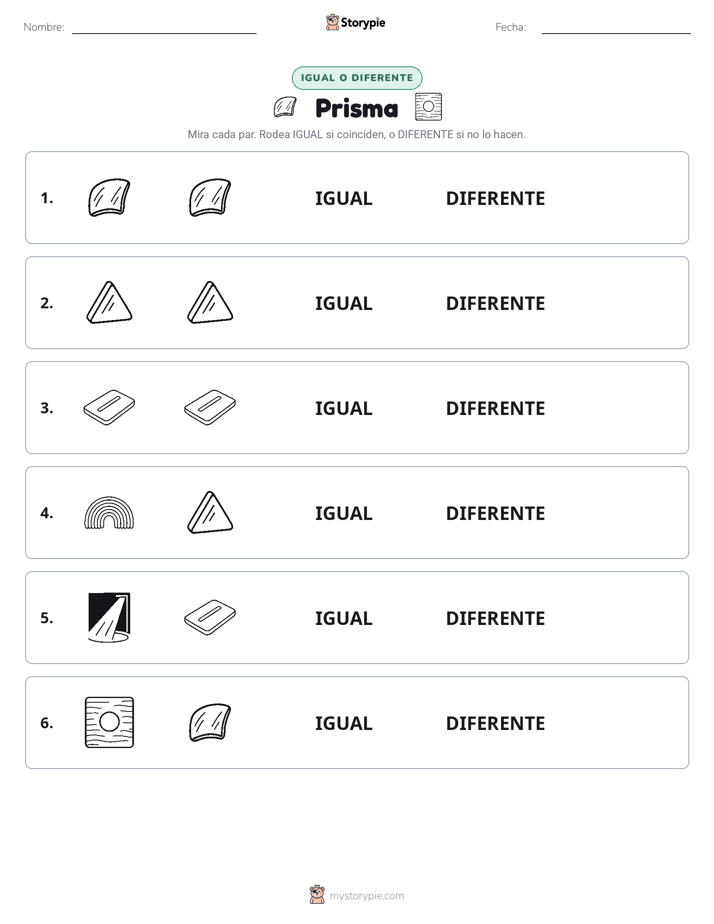The image size is (714, 924).
Task: Click the curved glass icon in row 6
Action: click(x=210, y=722)
